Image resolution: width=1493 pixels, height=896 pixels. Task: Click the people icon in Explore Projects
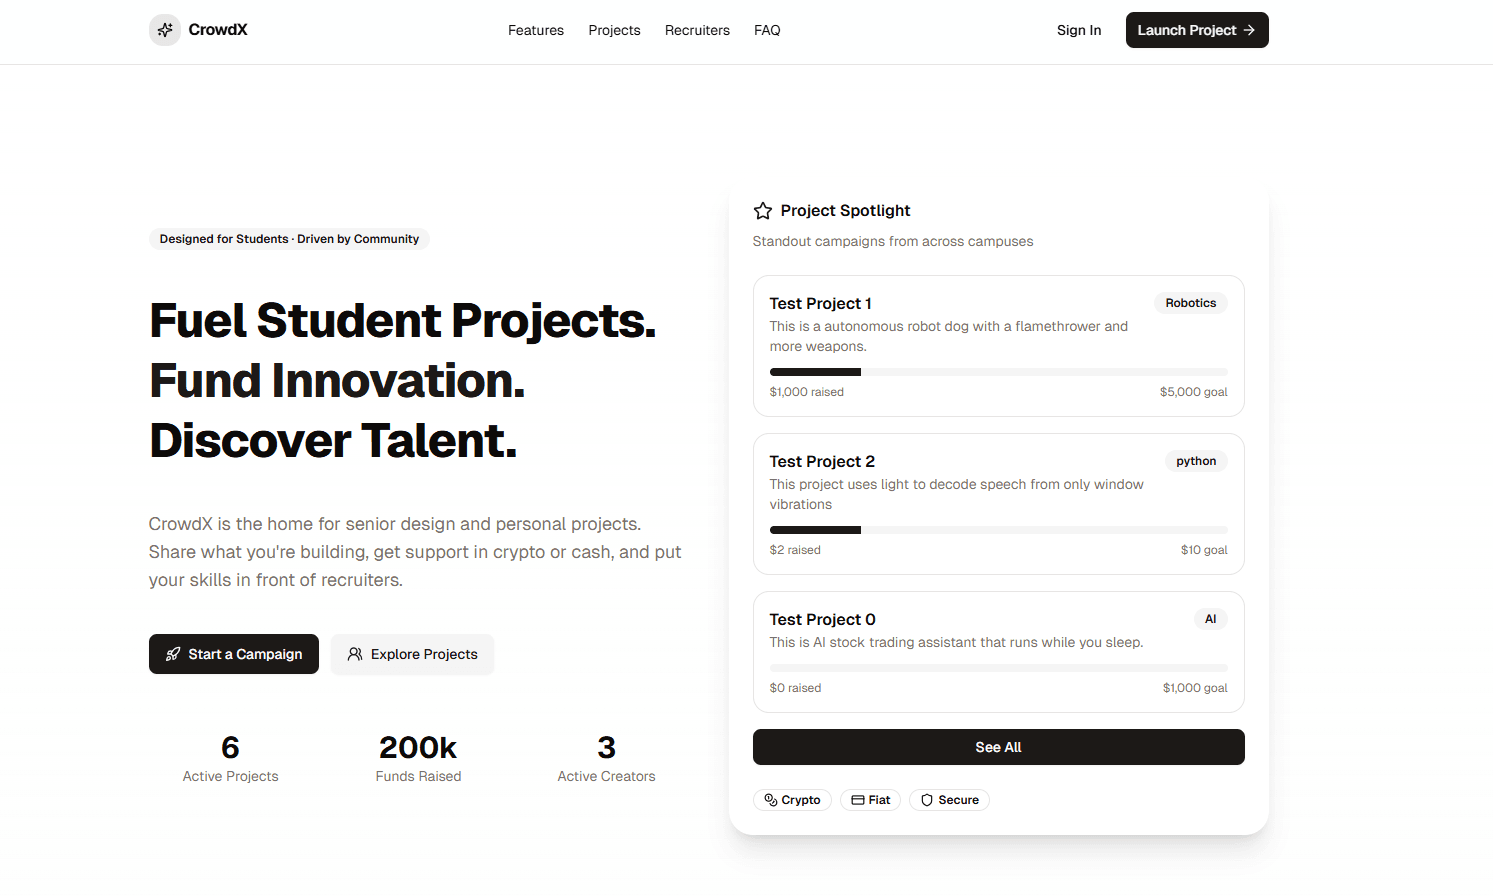[355, 654]
